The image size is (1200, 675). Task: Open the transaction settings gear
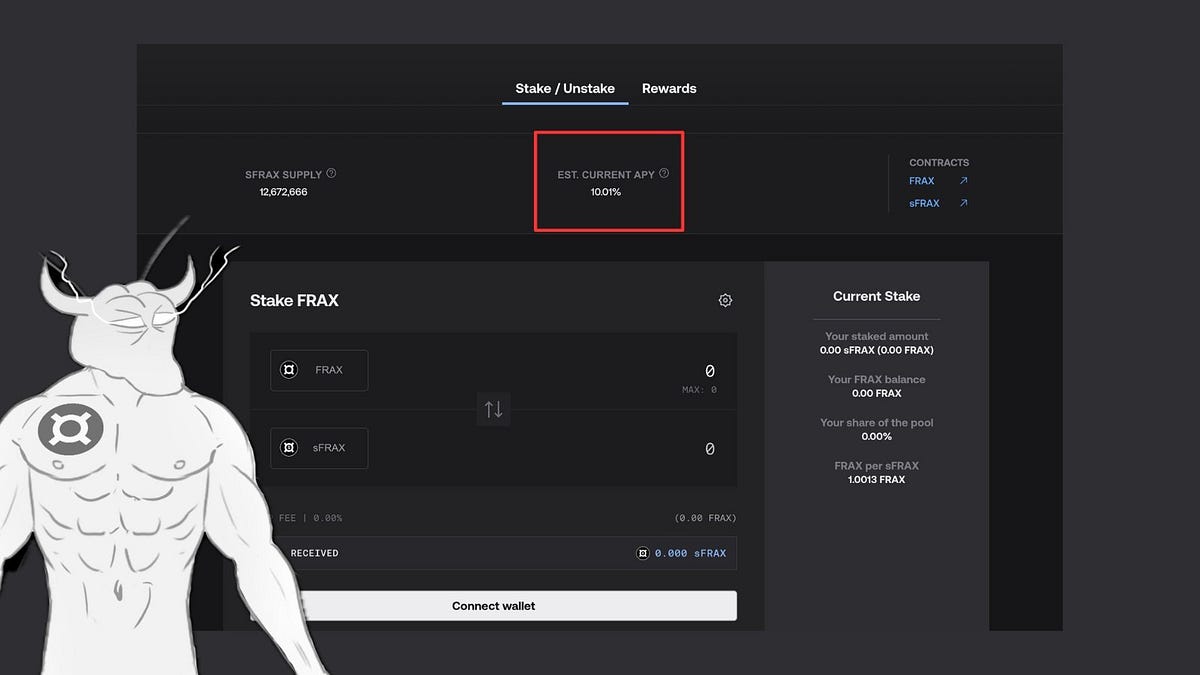click(725, 300)
